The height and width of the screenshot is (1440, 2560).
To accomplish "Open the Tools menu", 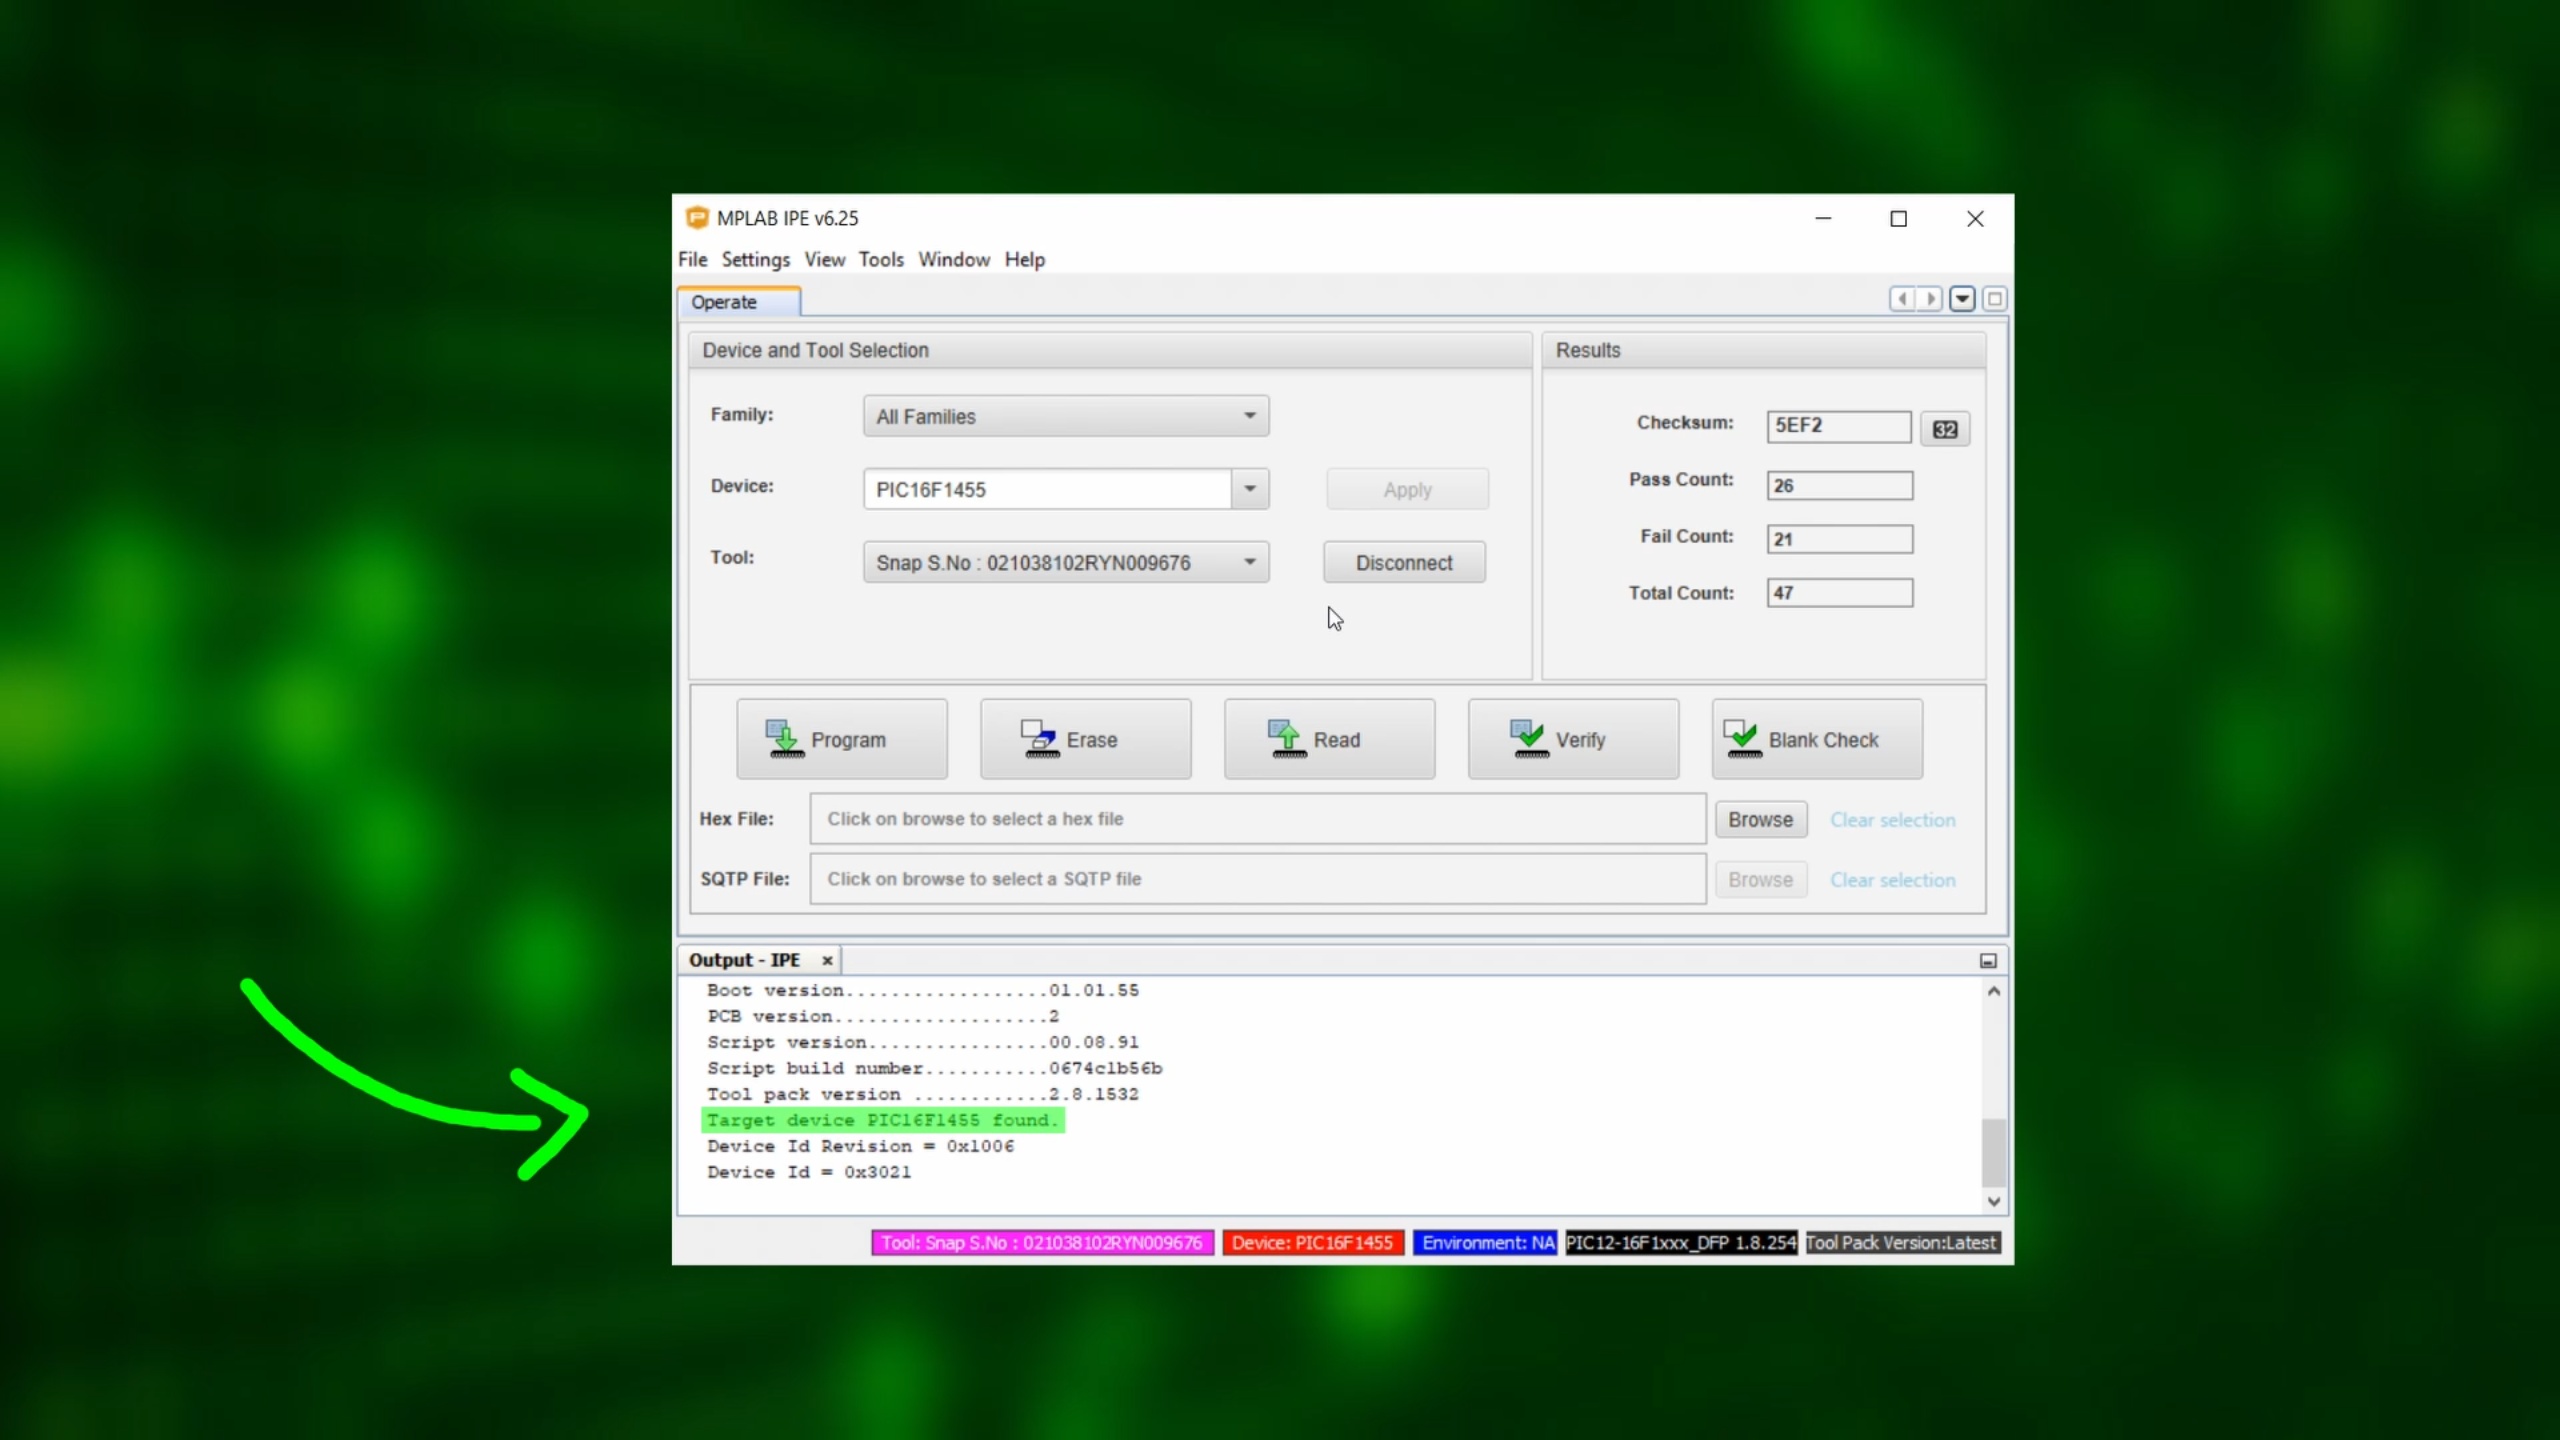I will [x=880, y=259].
